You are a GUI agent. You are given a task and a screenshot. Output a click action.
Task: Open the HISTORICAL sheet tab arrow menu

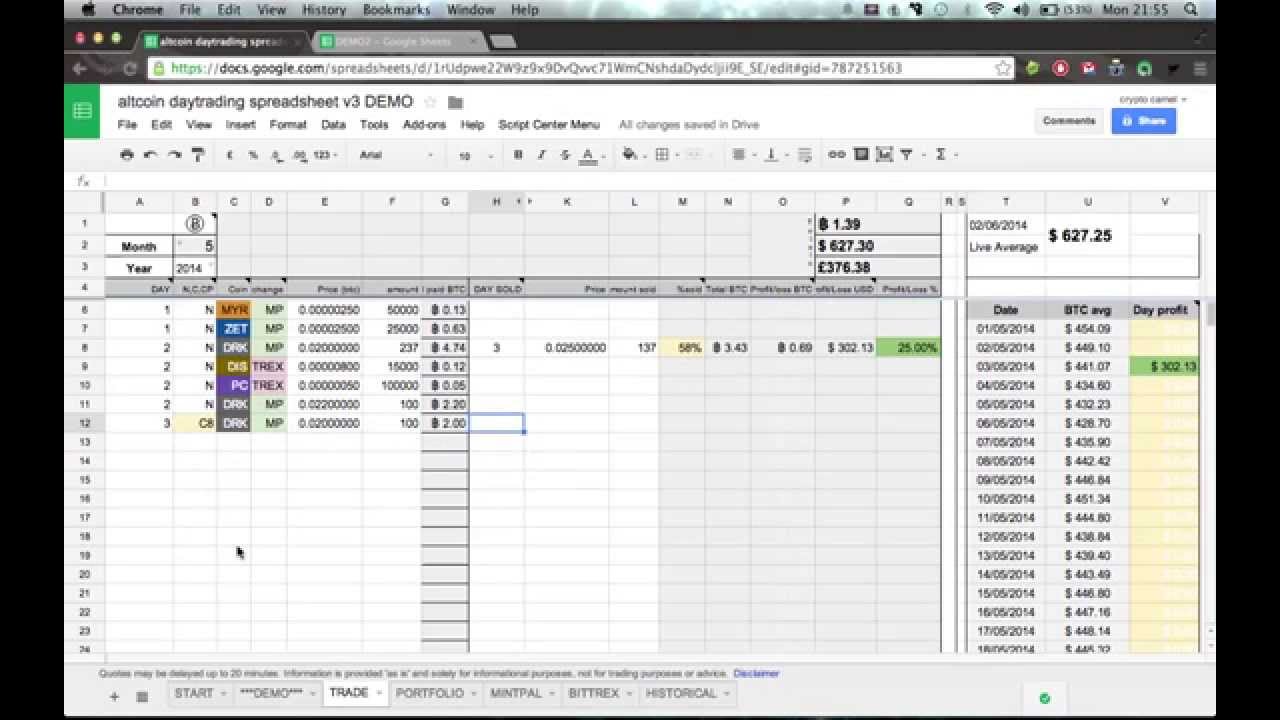(727, 693)
